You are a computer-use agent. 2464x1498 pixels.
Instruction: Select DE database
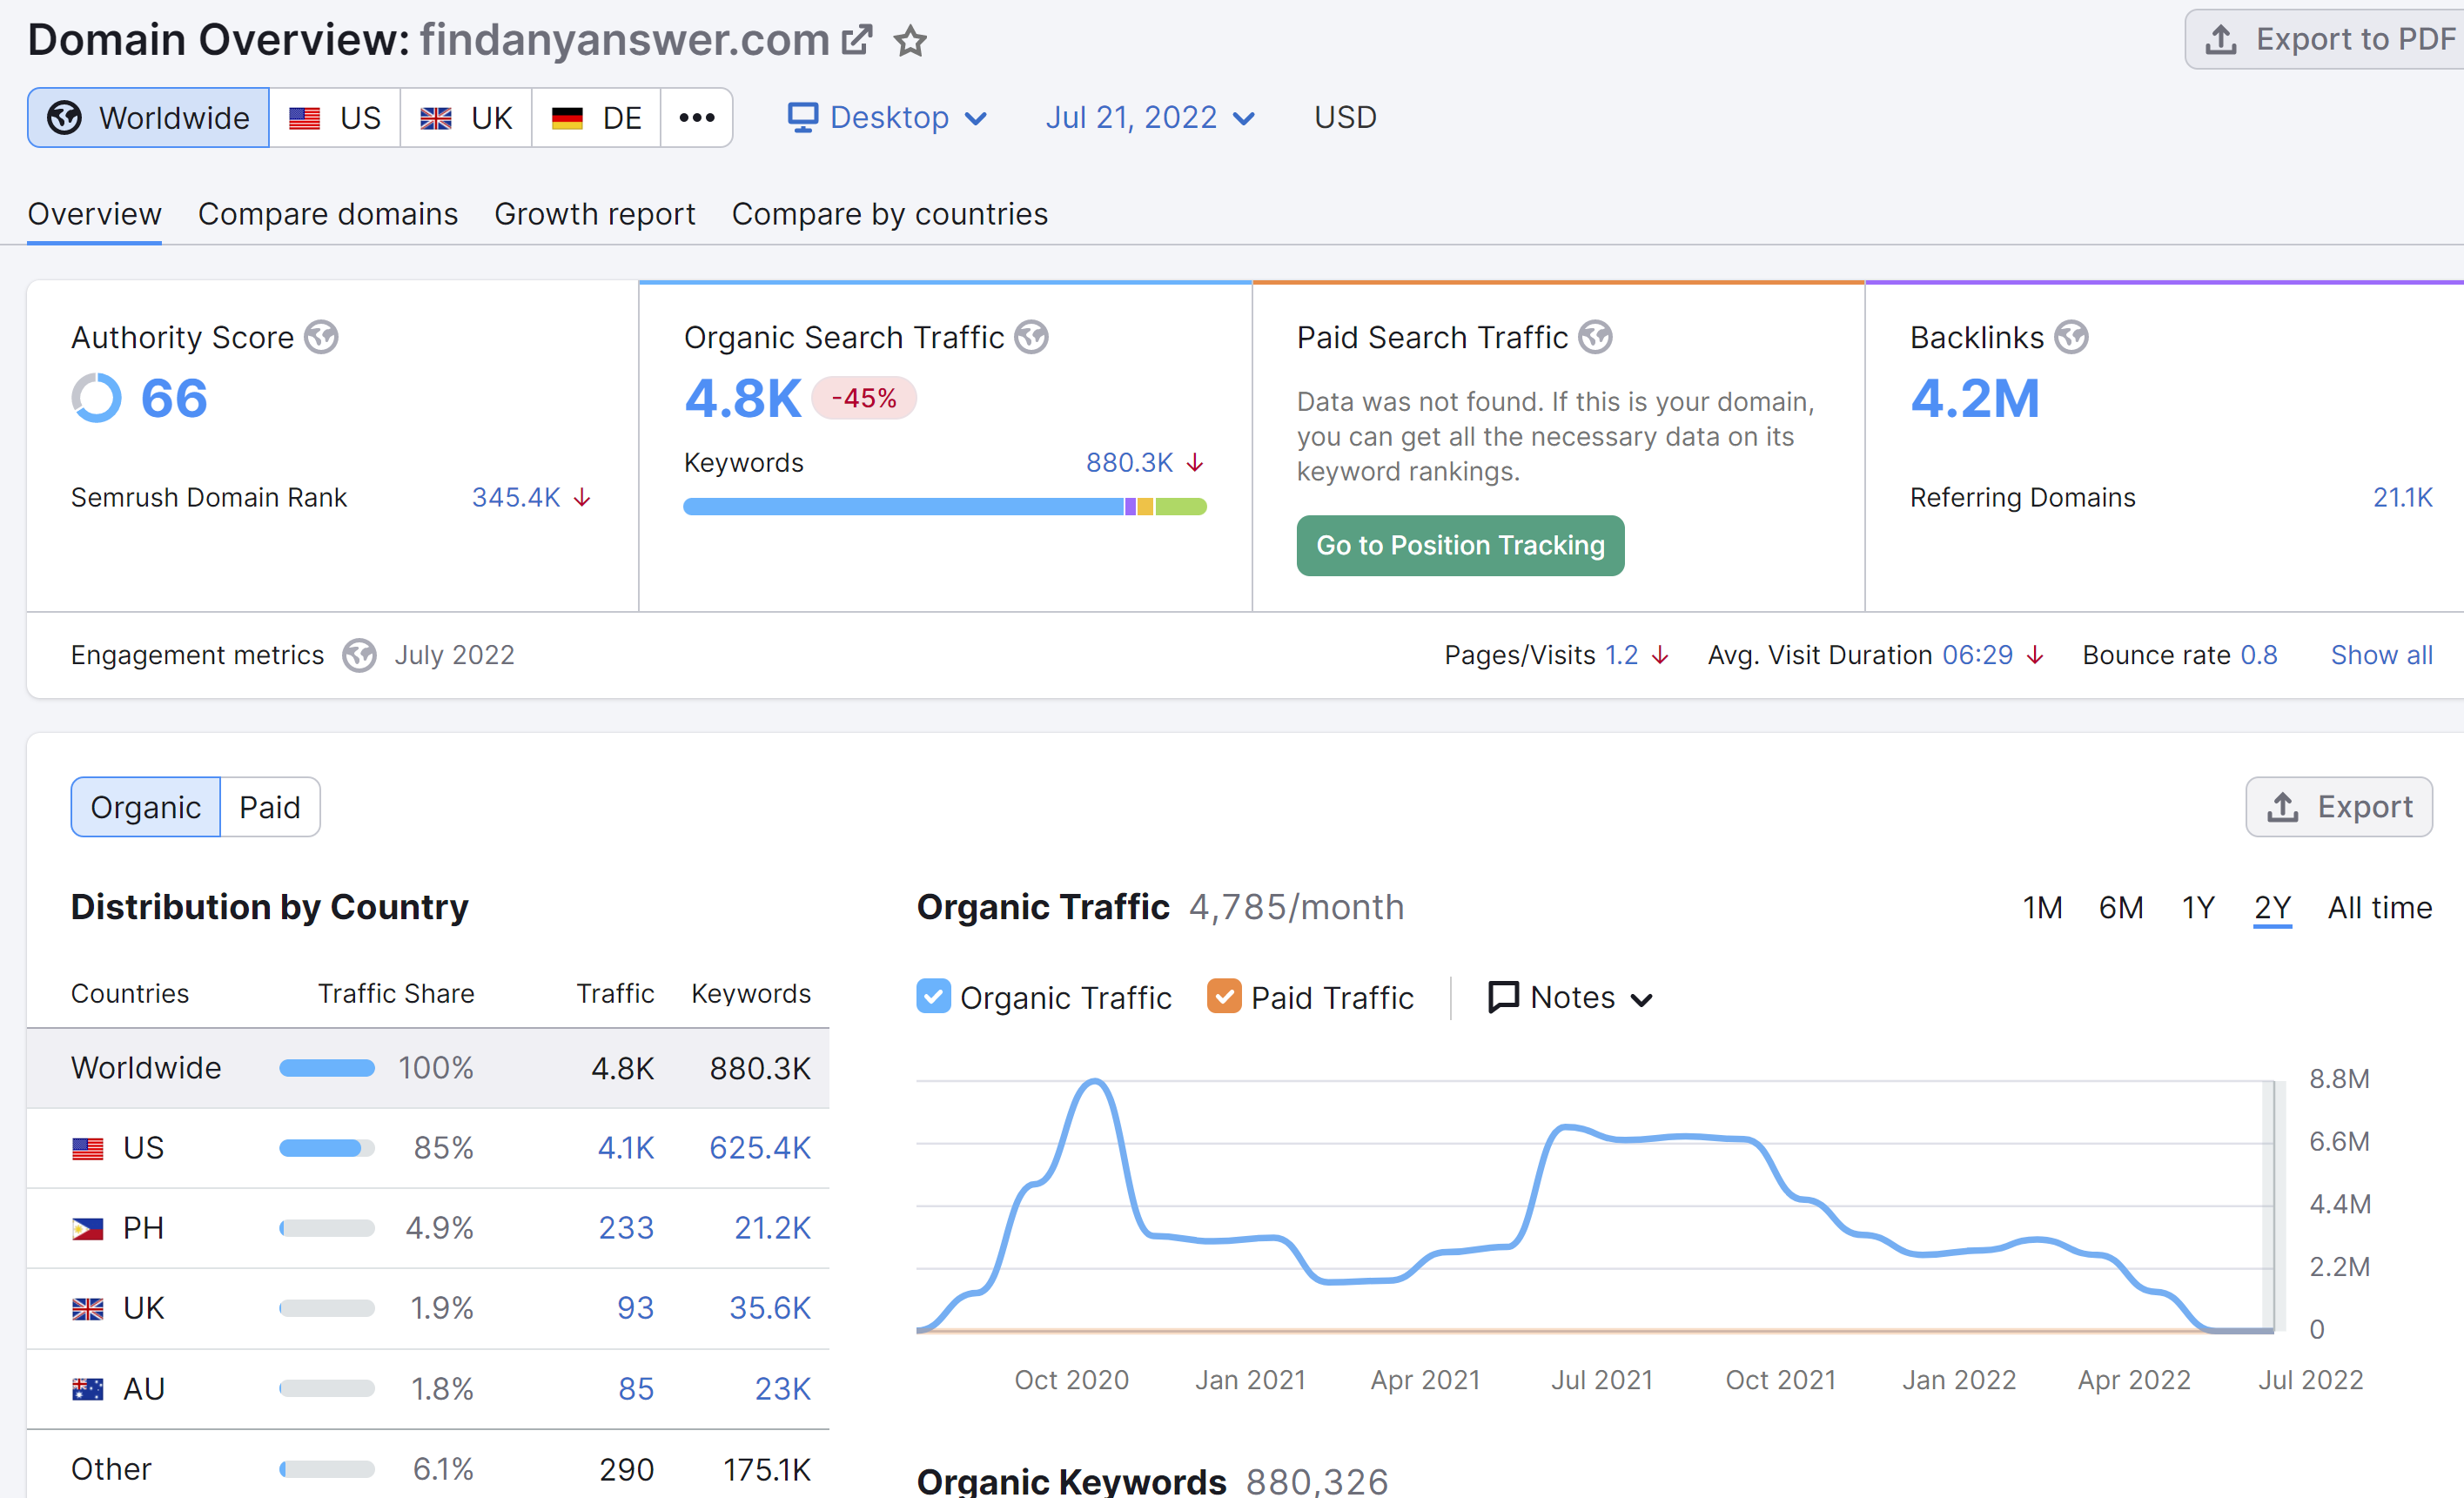click(596, 117)
